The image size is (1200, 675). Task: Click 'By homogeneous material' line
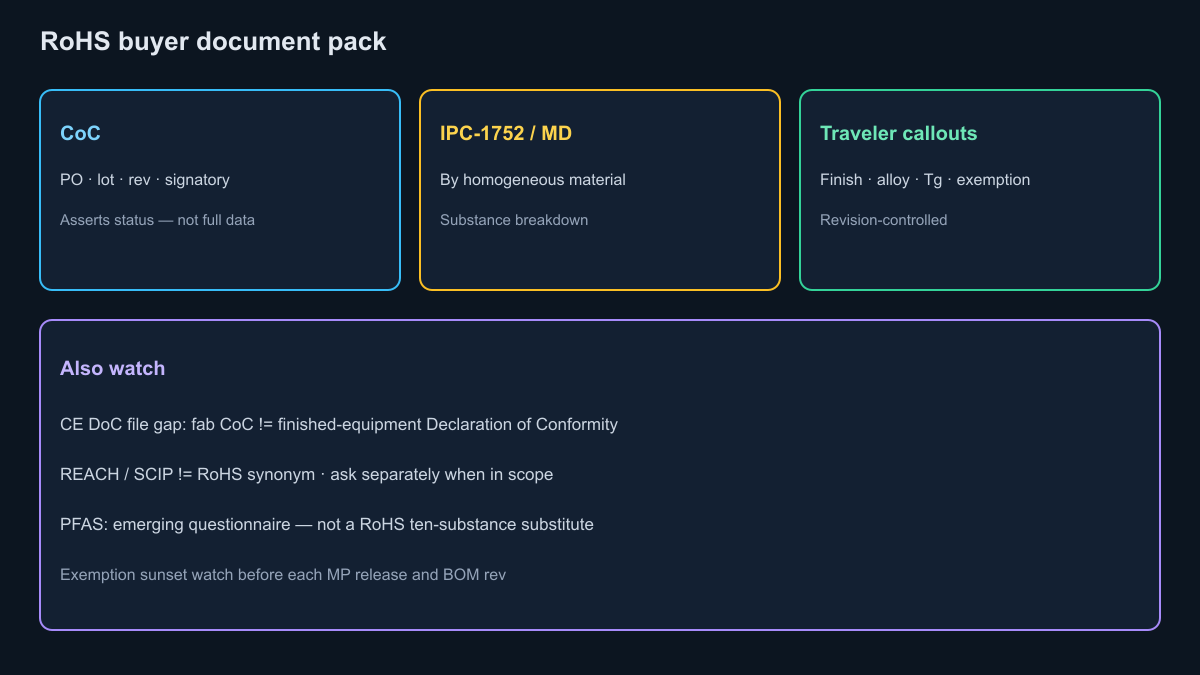pos(533,180)
